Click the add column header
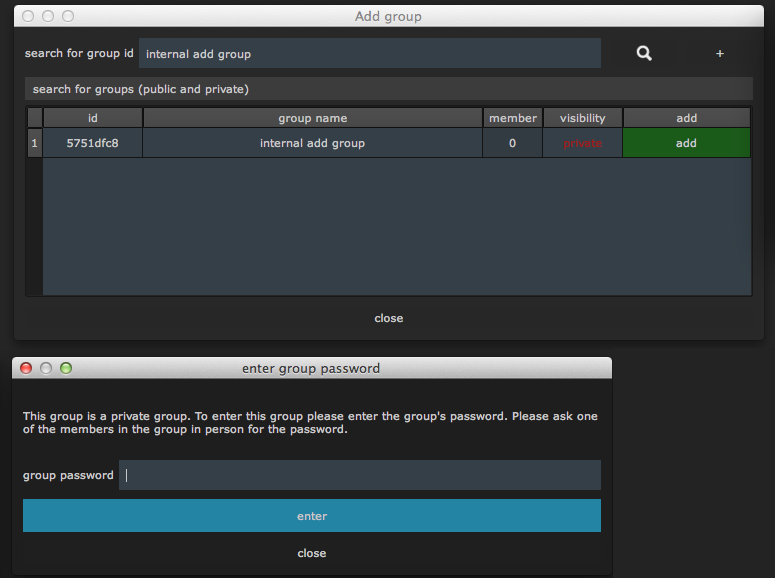 pyautogui.click(x=686, y=118)
